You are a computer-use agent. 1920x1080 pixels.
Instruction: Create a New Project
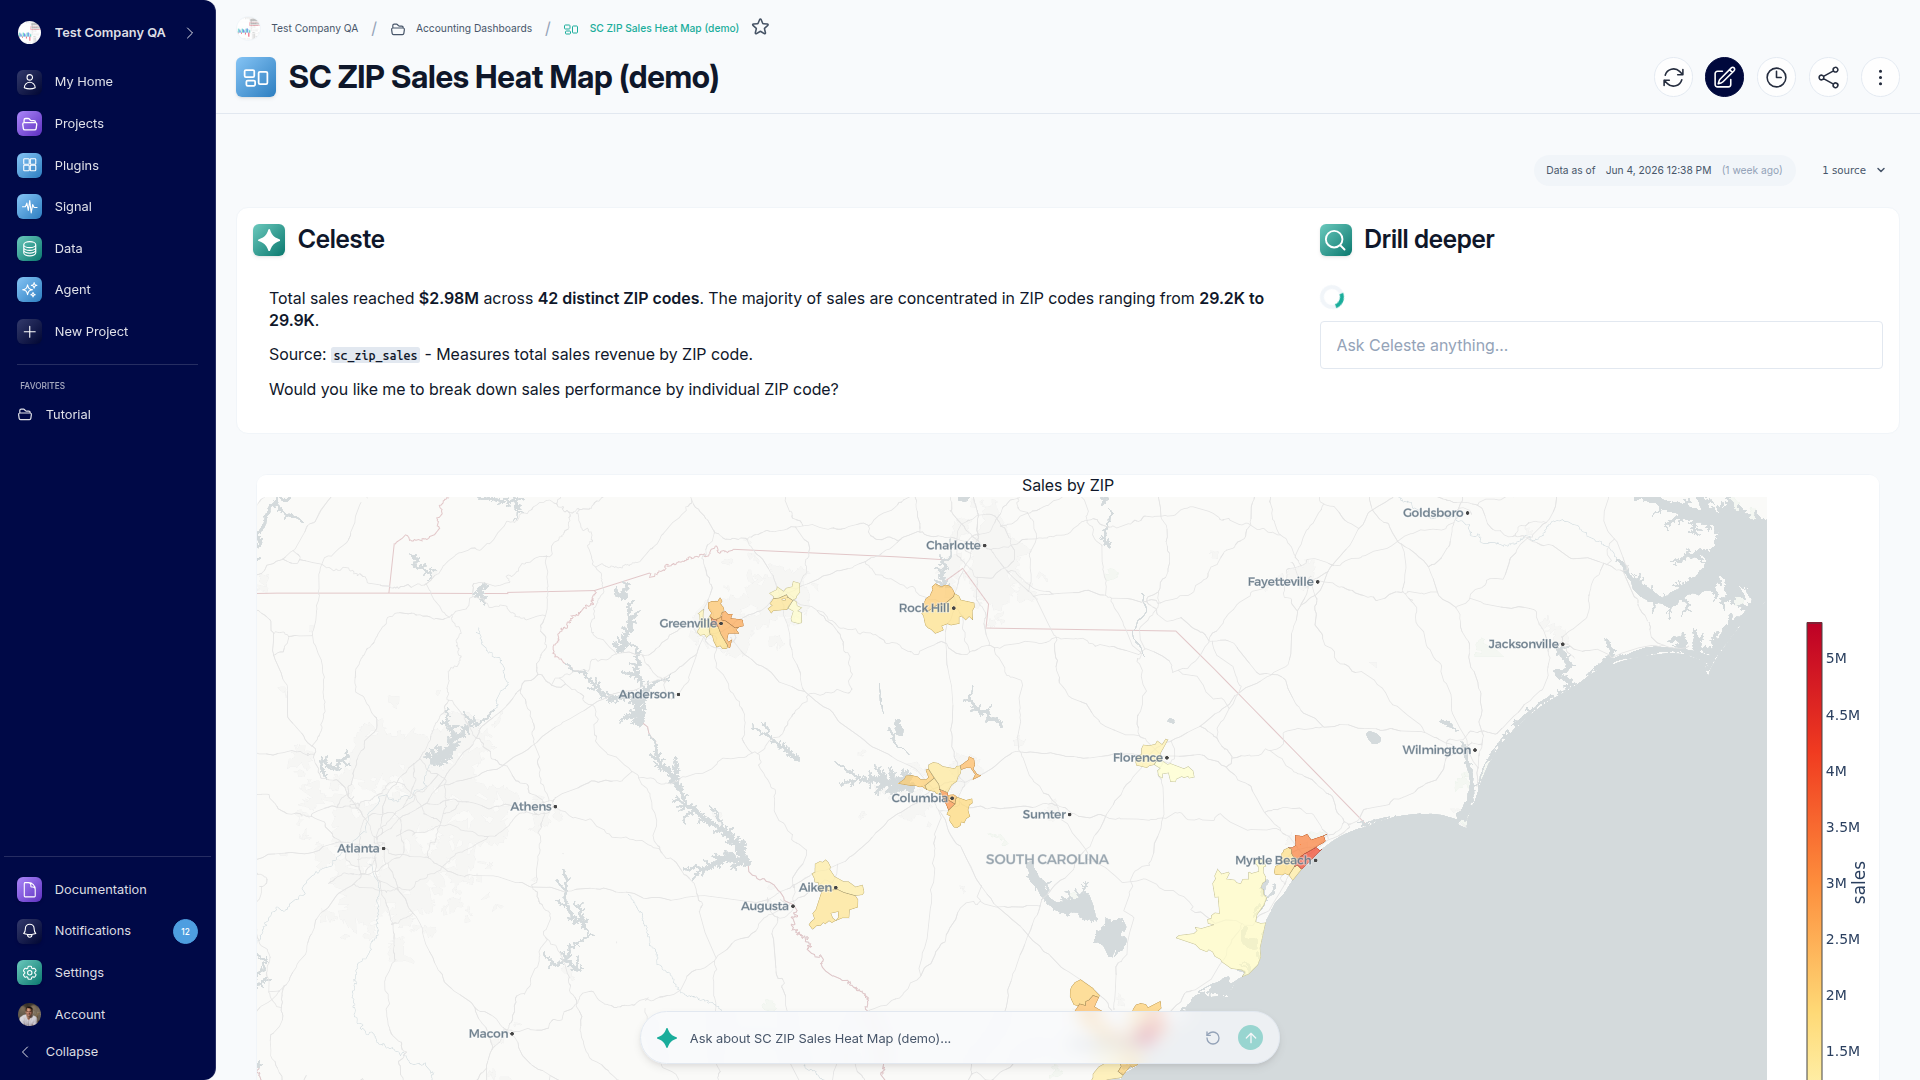[107, 332]
